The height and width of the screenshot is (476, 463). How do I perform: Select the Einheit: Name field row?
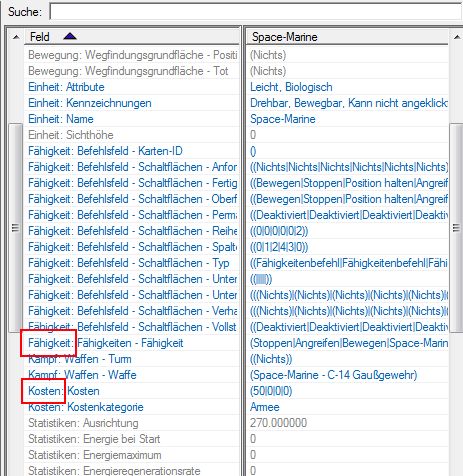[x=132, y=119]
